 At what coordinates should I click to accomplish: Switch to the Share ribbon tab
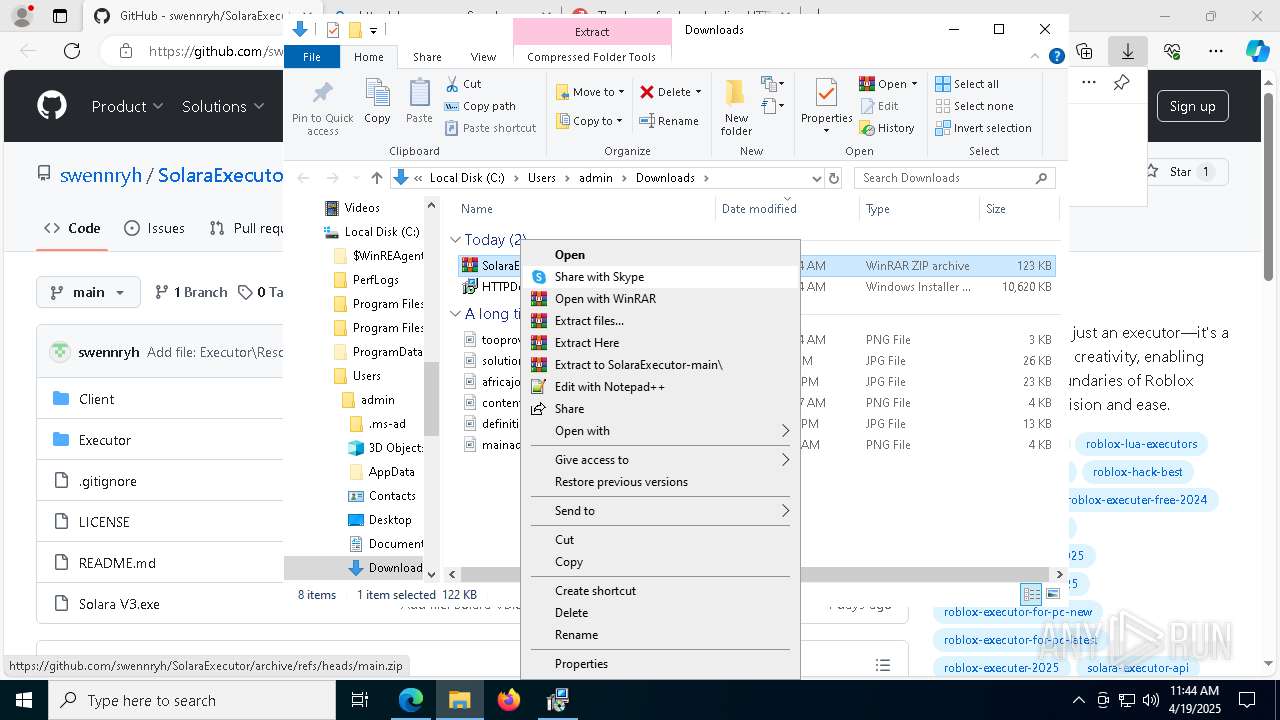427,57
